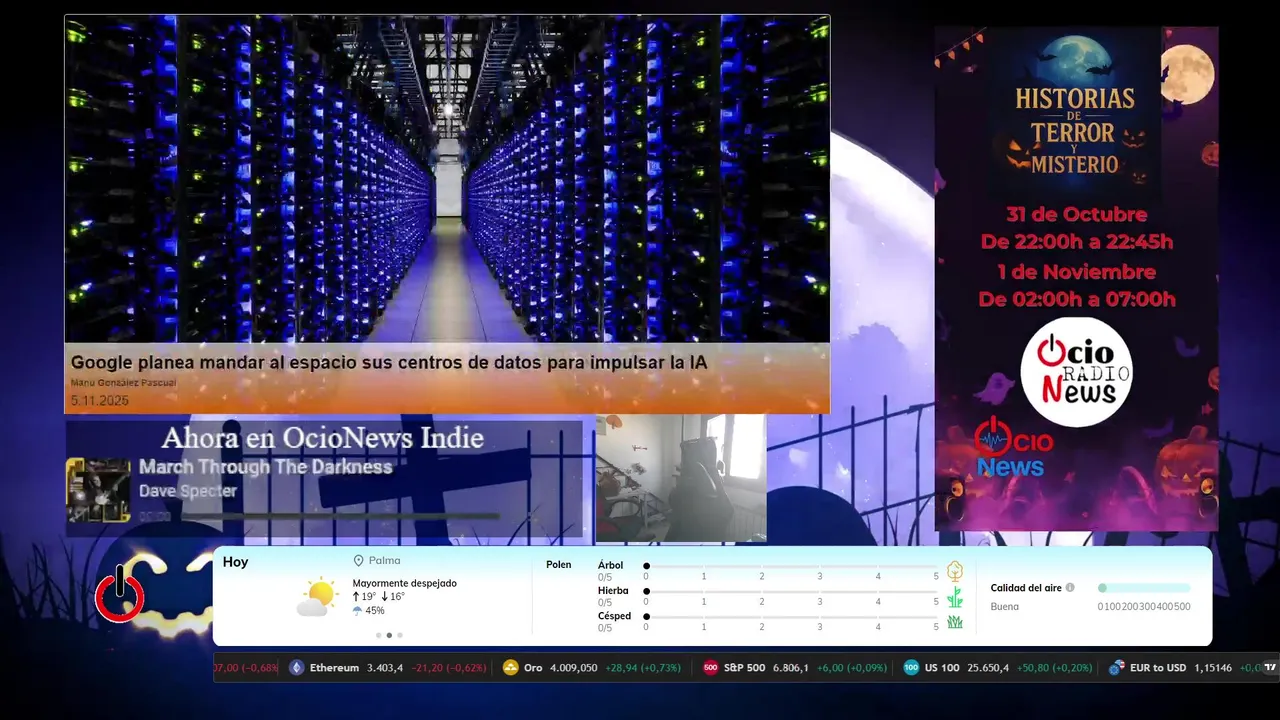Click the 1 de Noviembre schedule text

[1076, 272]
